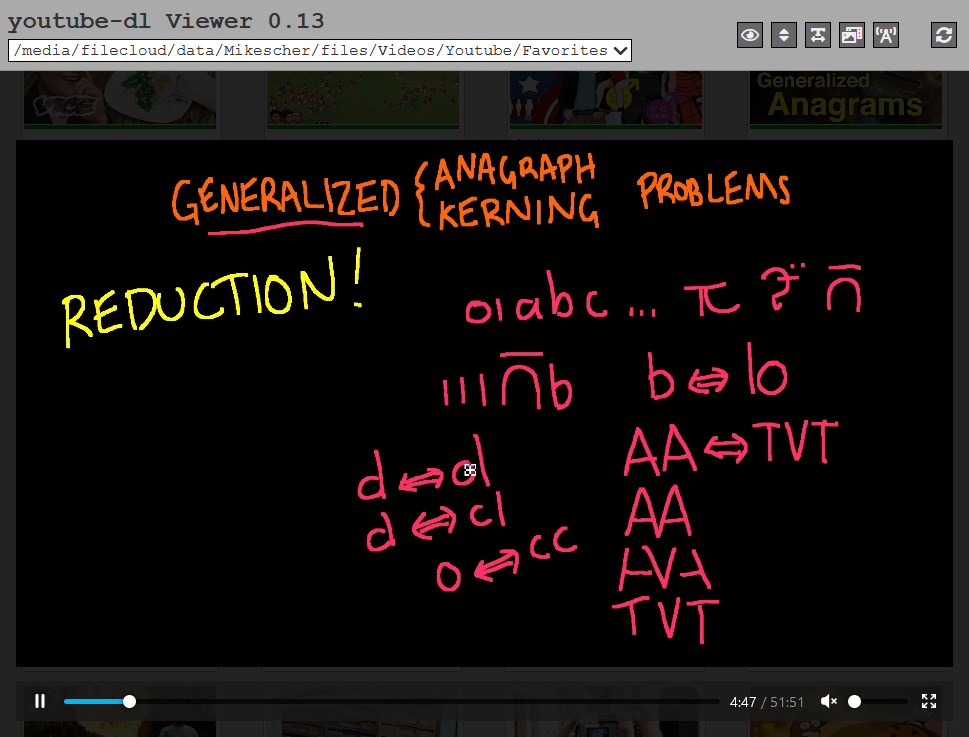The image size is (969, 737).
Task: Click the volume level slider
Action: (878, 701)
